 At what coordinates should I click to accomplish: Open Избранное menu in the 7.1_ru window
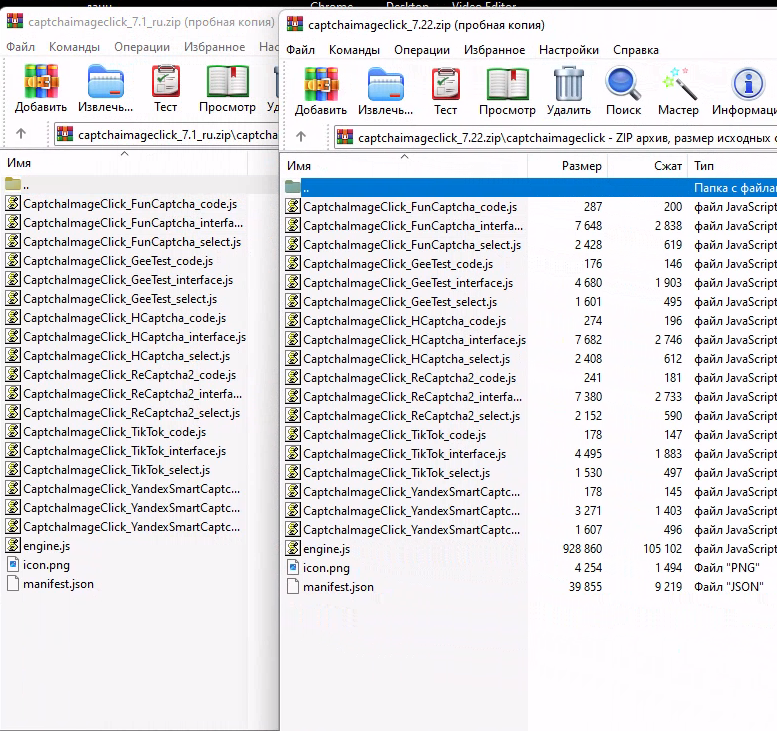click(x=215, y=47)
